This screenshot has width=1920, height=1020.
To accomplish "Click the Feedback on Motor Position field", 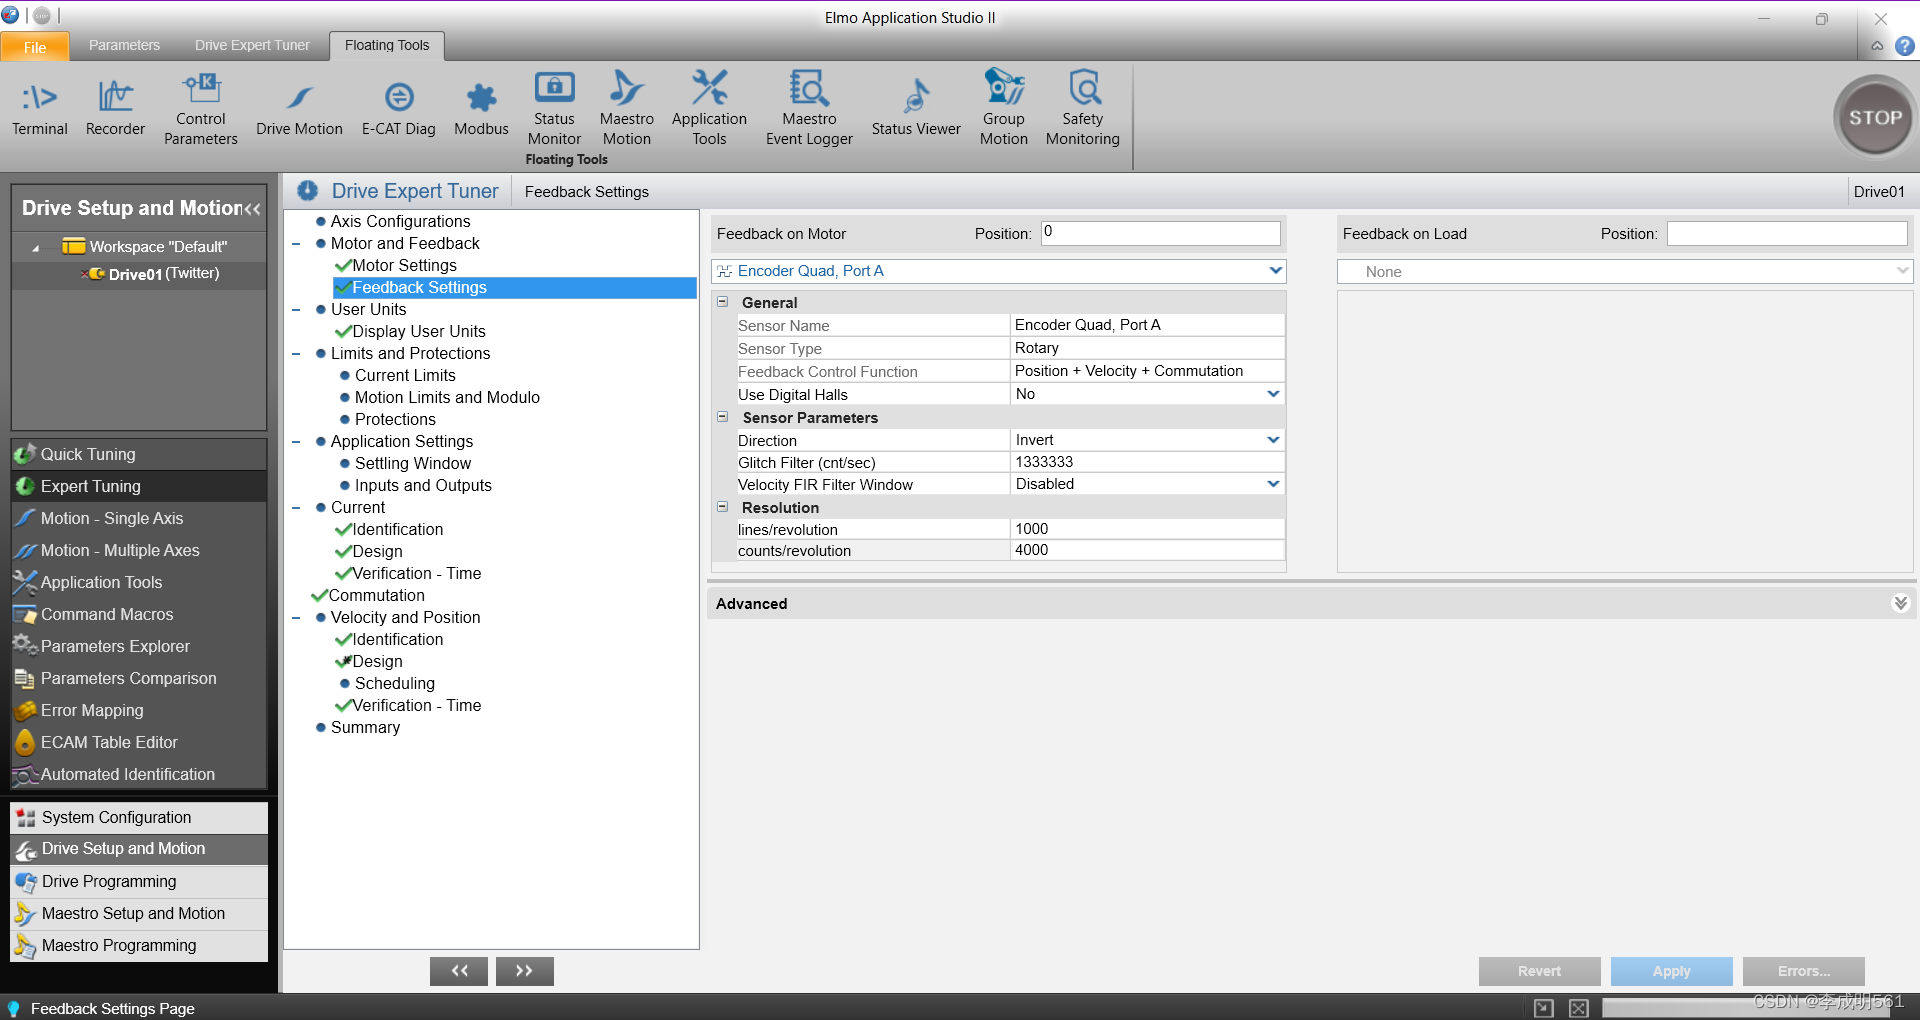I will click(1160, 233).
